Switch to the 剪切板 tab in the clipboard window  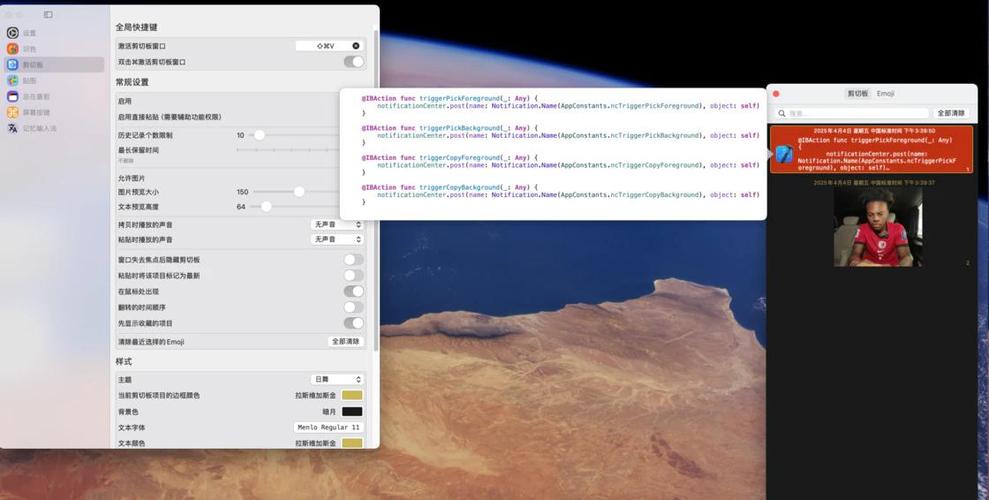coord(858,93)
